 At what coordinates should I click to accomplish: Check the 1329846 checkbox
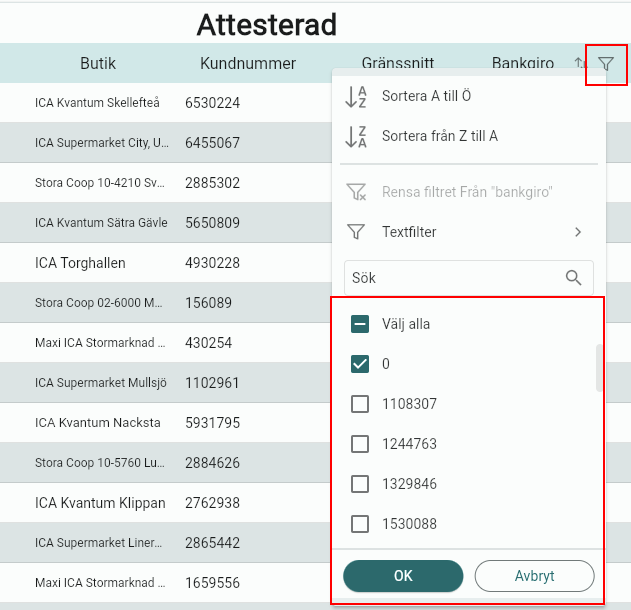click(x=360, y=484)
